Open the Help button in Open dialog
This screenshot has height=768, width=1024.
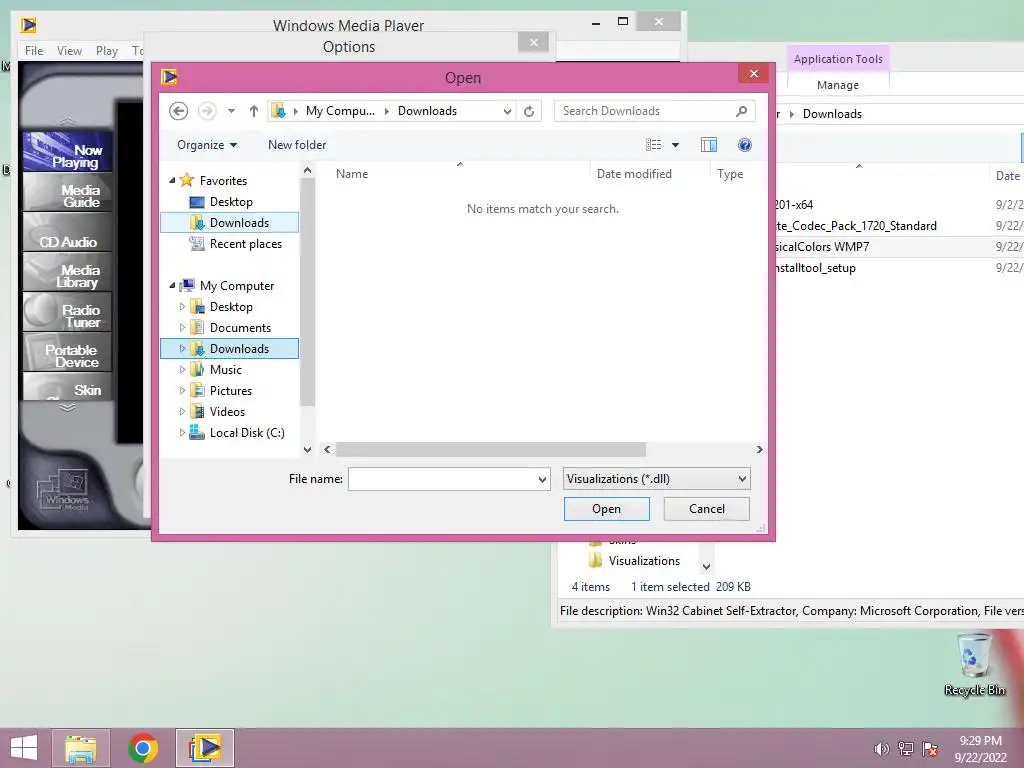(x=744, y=145)
